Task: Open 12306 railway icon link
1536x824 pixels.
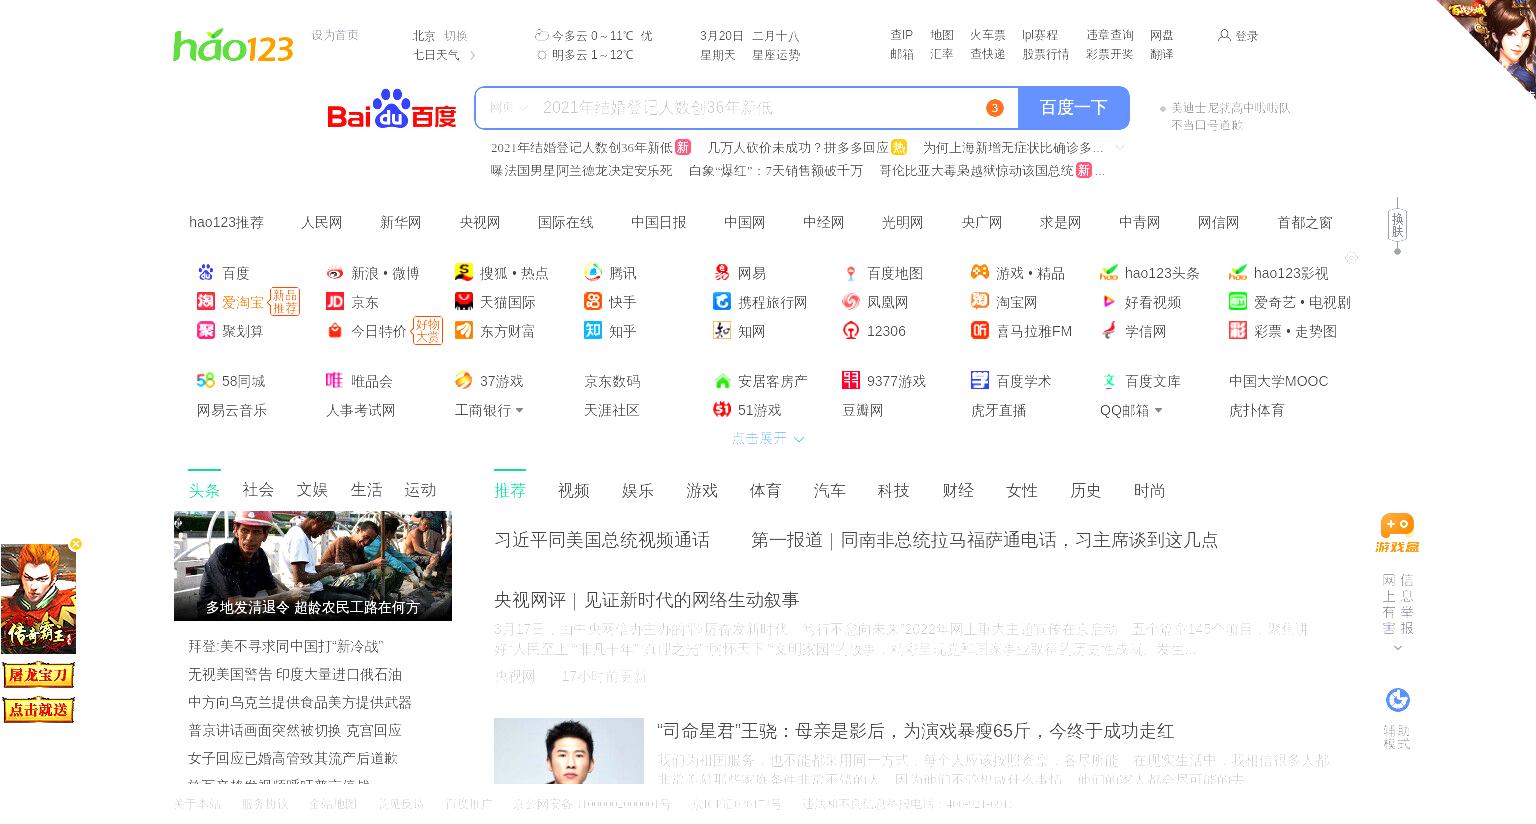Action: coord(851,330)
